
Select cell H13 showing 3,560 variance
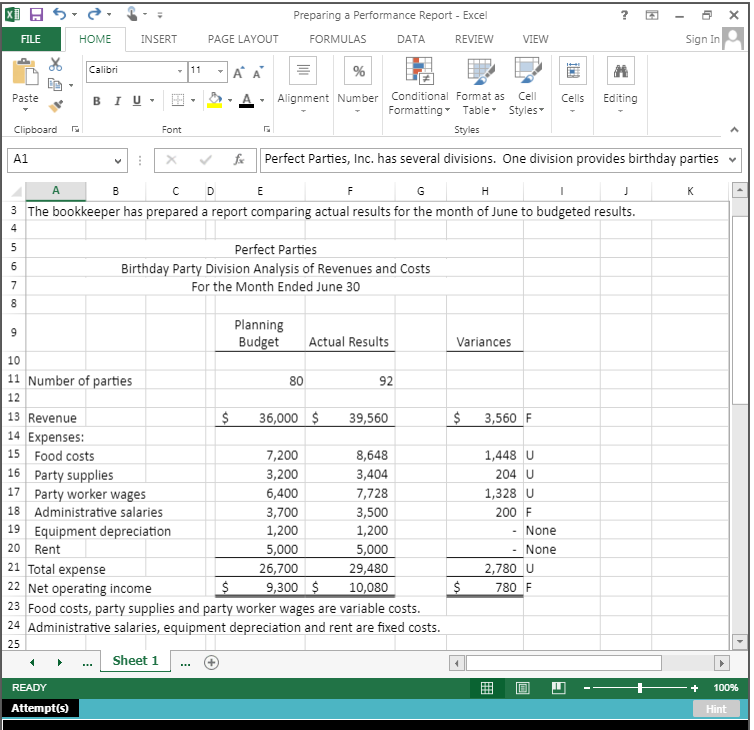click(485, 417)
